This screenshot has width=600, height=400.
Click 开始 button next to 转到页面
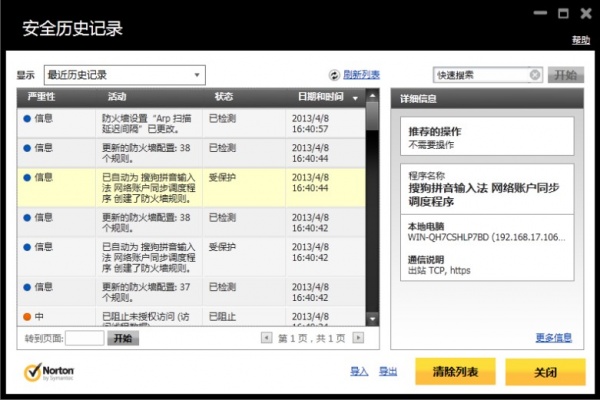point(123,338)
